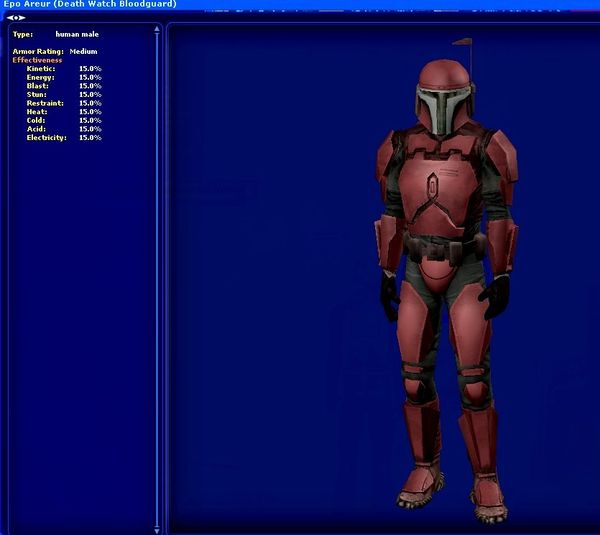Click the scroll up arrow in stats panel
The image size is (600, 535).
point(157,29)
